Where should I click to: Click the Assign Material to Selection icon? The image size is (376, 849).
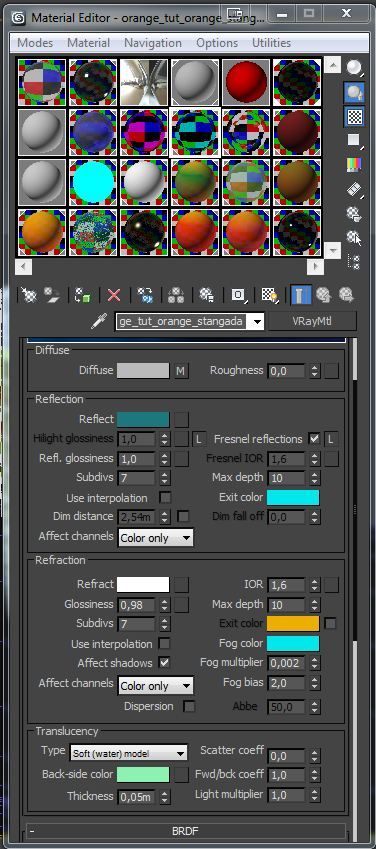click(82, 295)
